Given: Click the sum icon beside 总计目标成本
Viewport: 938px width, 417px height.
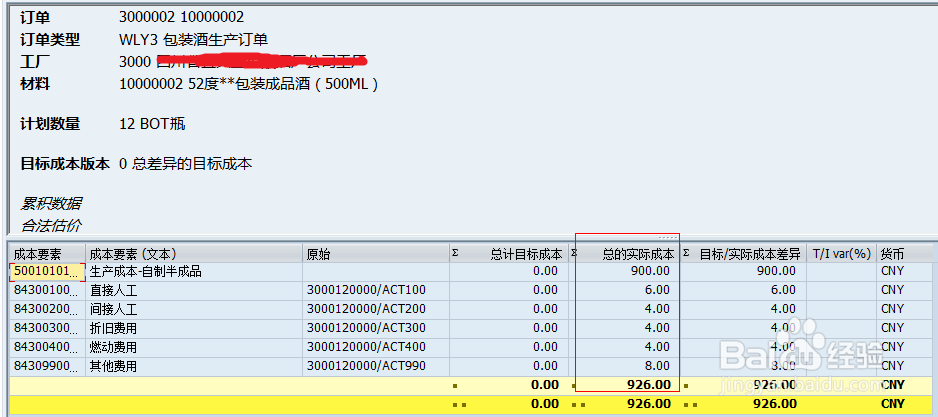Looking at the screenshot, I should (455, 252).
